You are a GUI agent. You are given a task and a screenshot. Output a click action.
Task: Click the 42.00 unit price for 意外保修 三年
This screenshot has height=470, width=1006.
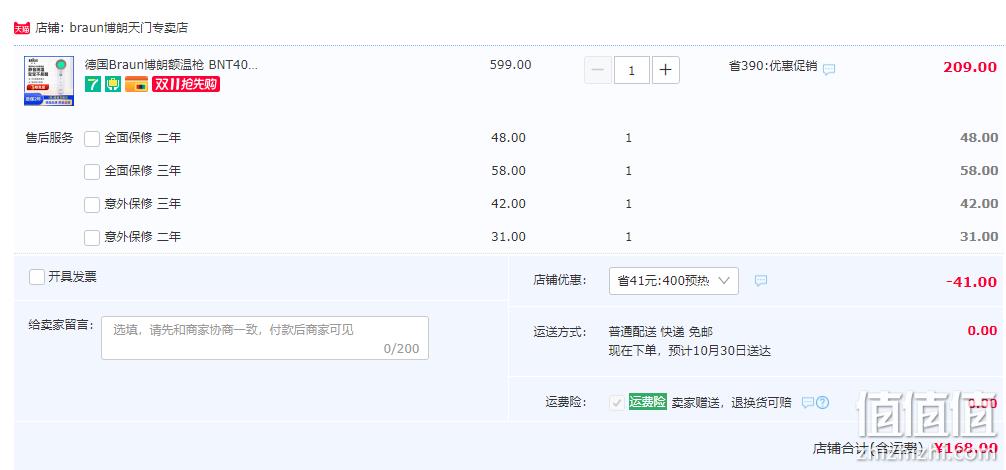(x=508, y=204)
